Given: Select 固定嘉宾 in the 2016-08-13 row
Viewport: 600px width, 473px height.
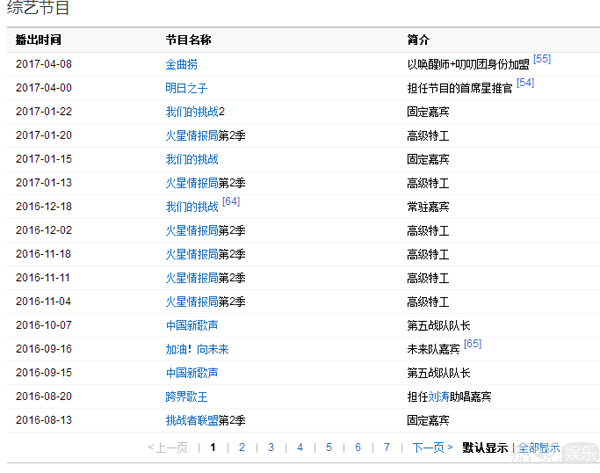Looking at the screenshot, I should click(x=428, y=420).
